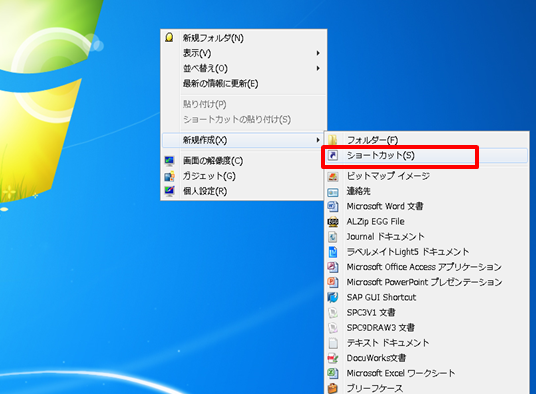The width and height of the screenshot is (536, 394).
Task: Expand the 並べ替え(O) submenu arrow
Action: point(318,68)
